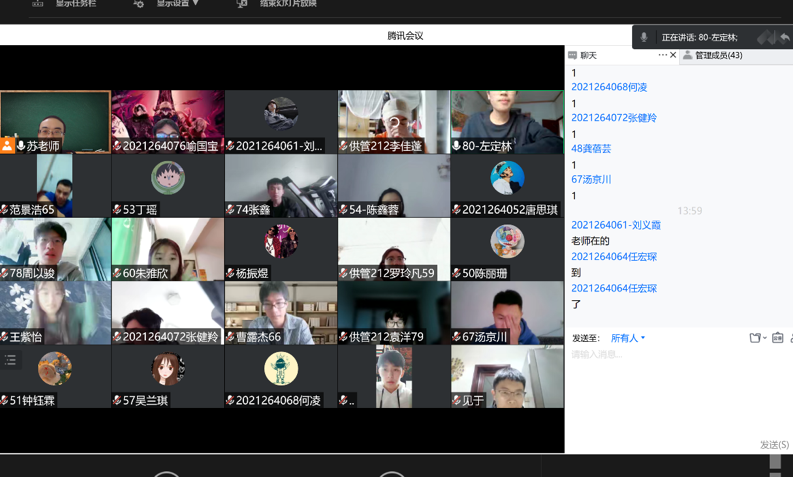Open the chat panel three-dots menu

pos(662,55)
